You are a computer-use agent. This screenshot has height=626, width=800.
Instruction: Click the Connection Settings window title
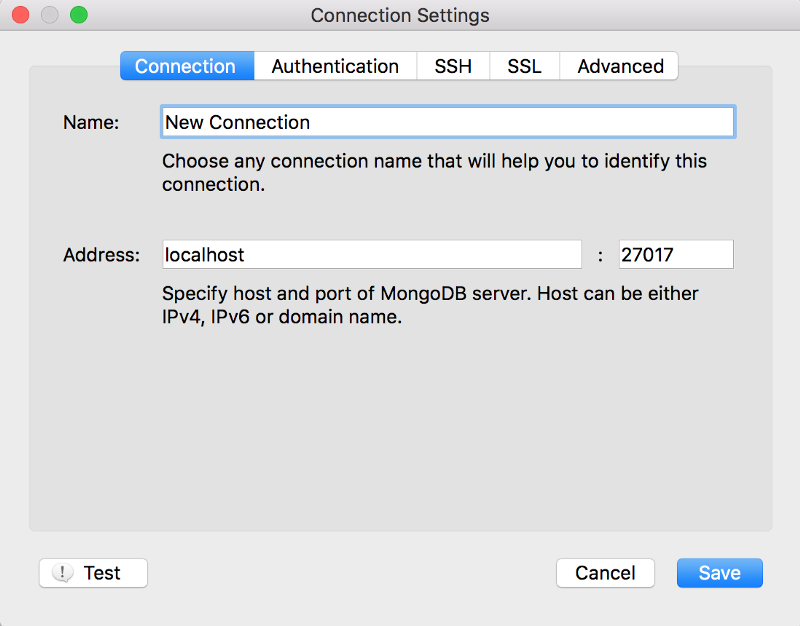[400, 16]
